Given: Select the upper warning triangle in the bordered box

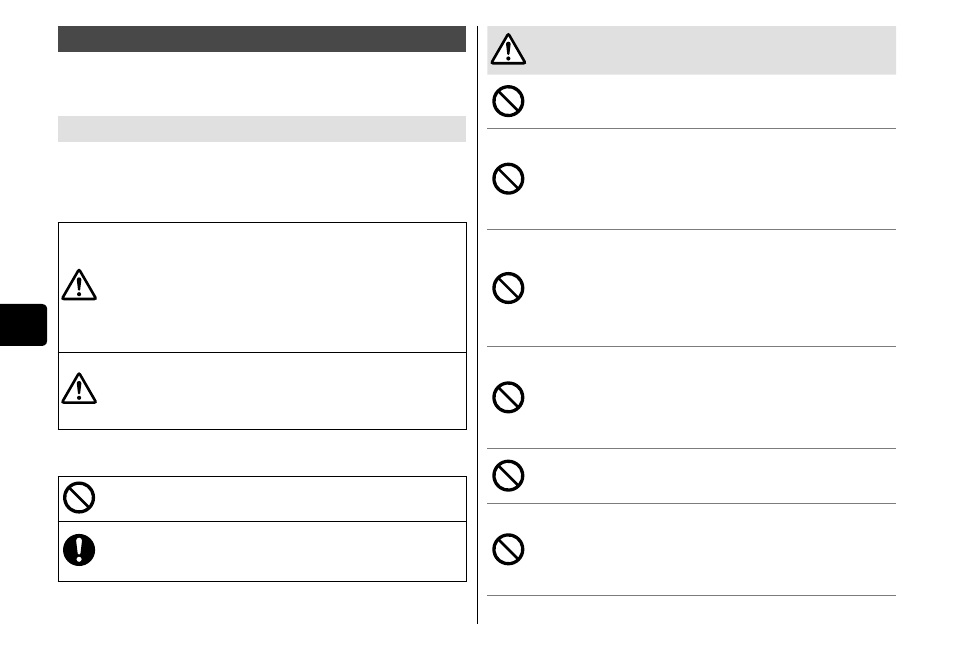Looking at the screenshot, I should [79, 285].
